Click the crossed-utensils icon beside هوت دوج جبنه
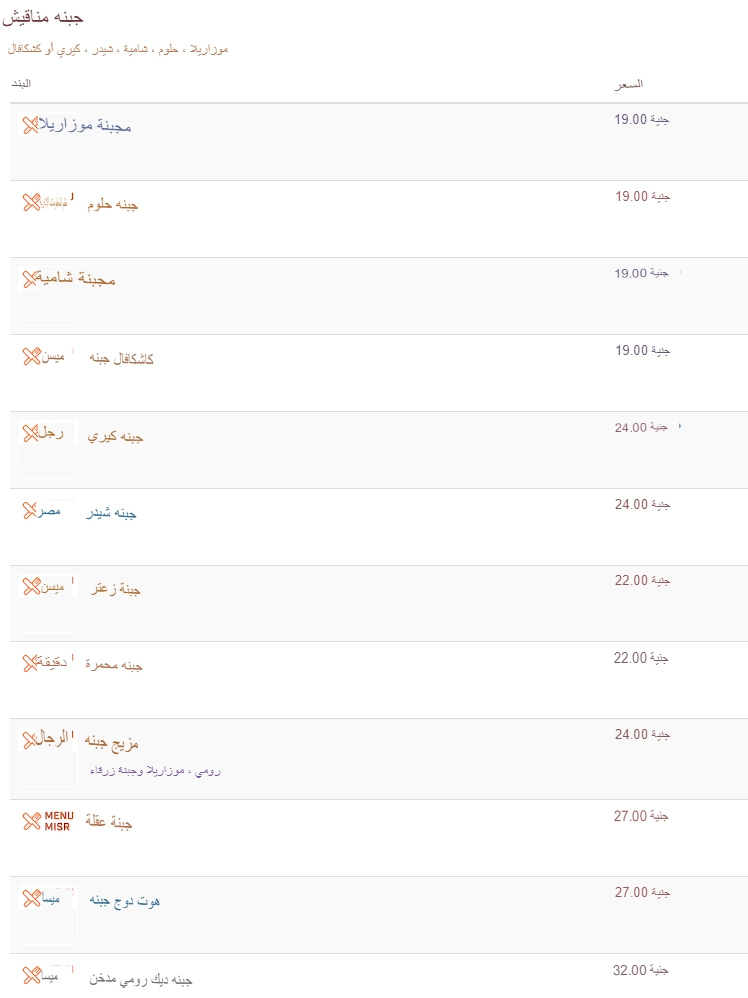Viewport: 748px width, 998px height. [32, 898]
